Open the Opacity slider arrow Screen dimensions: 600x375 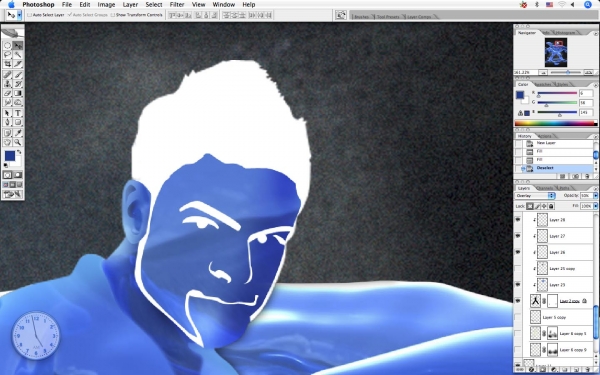595,196
